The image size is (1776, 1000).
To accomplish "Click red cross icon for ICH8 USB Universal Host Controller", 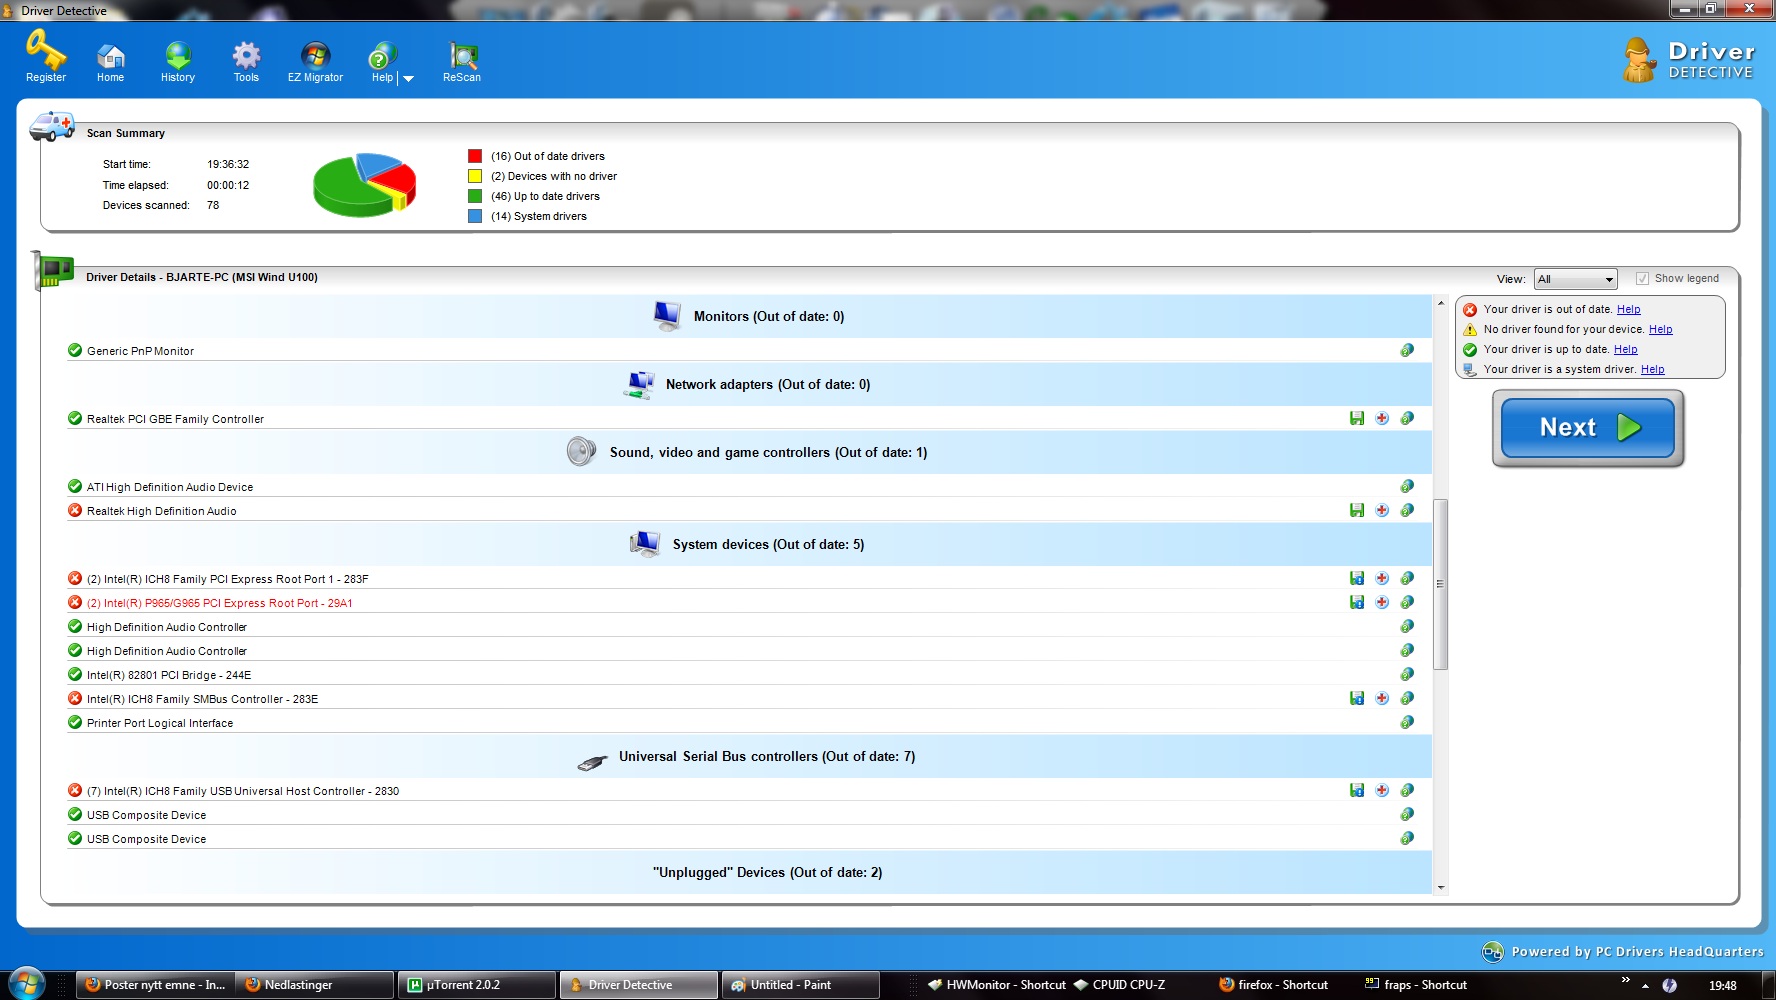I will click(x=1382, y=790).
